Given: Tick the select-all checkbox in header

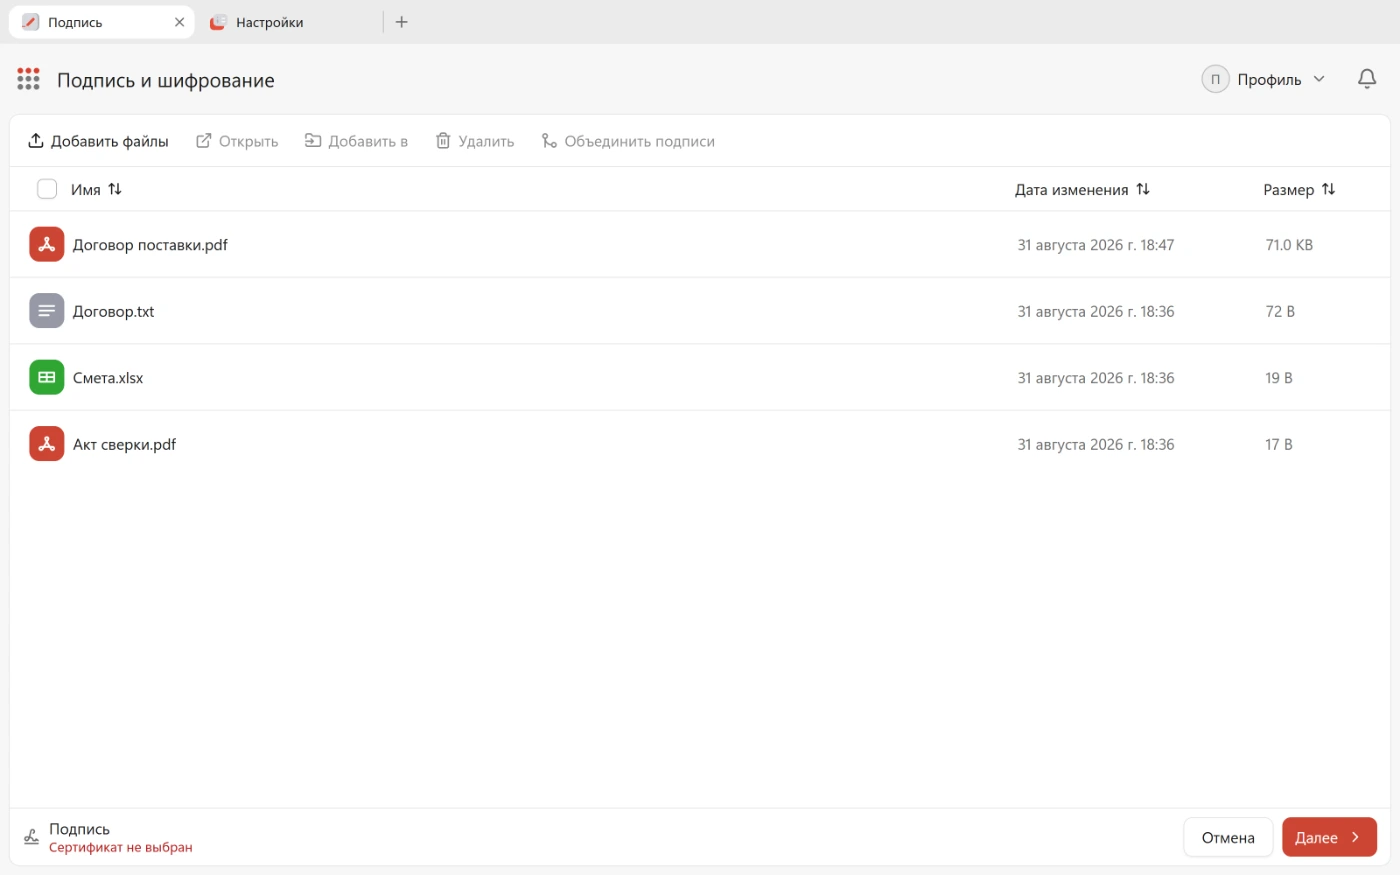Looking at the screenshot, I should coord(47,189).
